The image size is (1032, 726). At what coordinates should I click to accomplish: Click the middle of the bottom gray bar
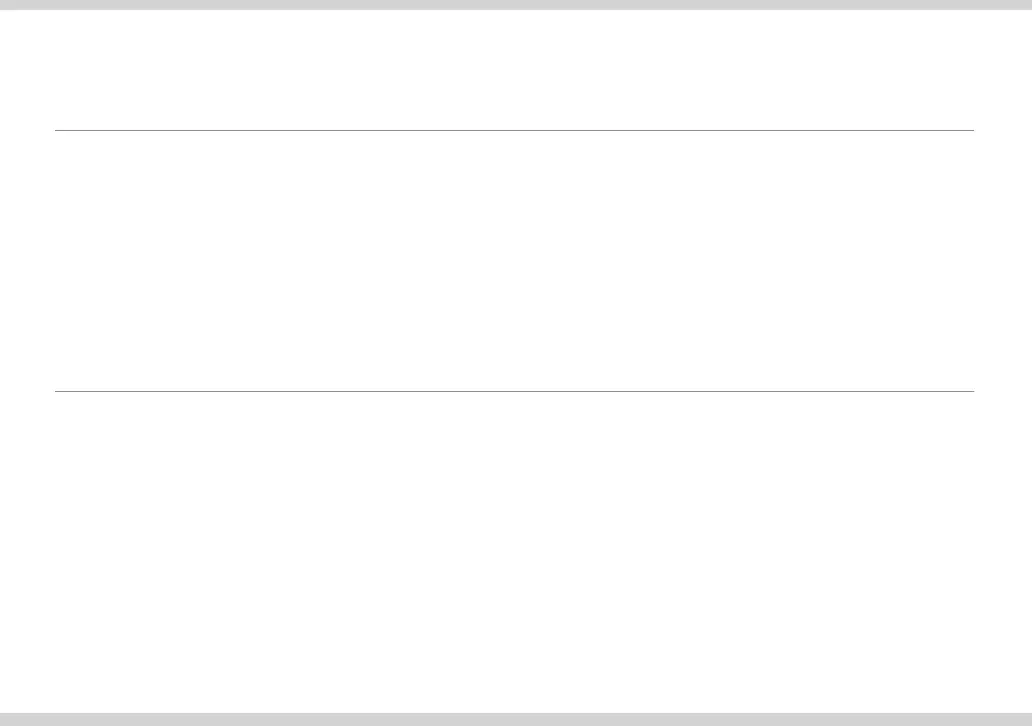tap(516, 719)
